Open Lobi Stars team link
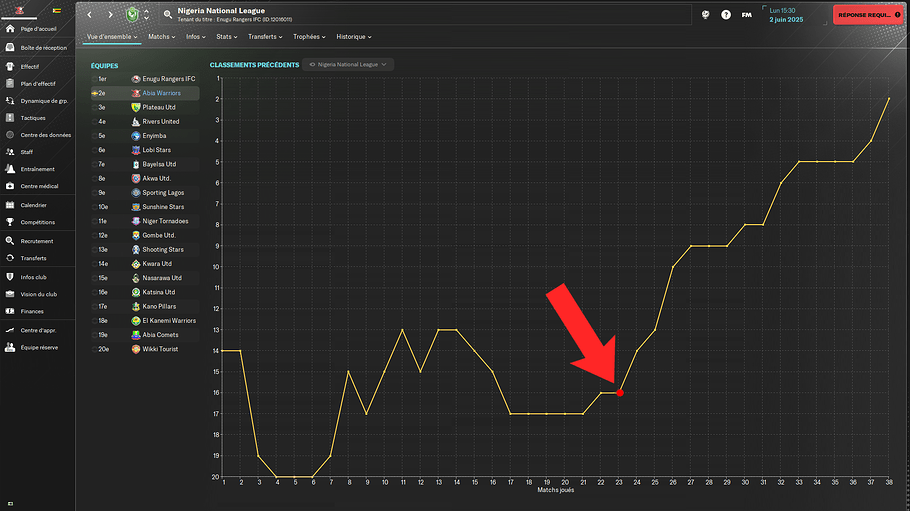 tap(157, 150)
